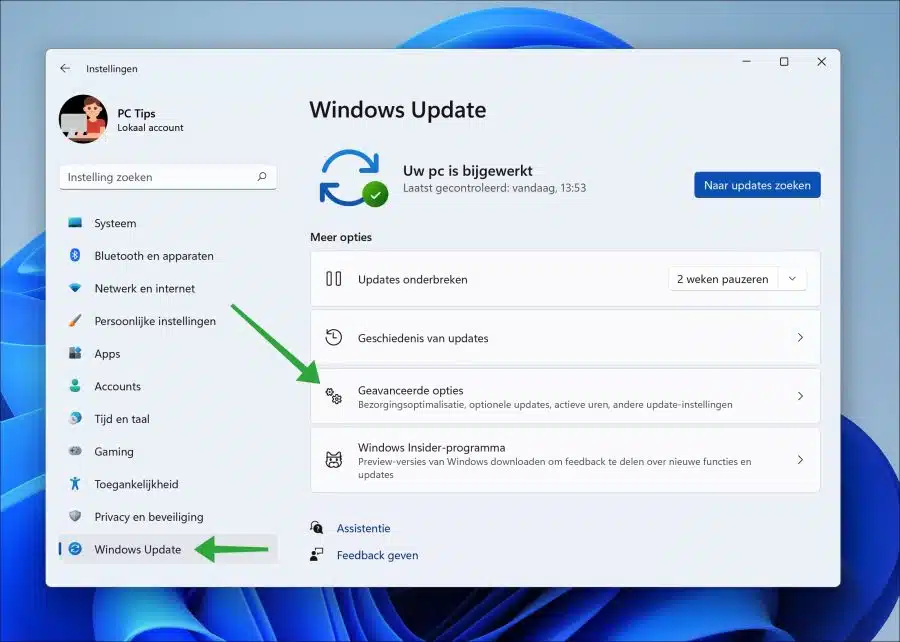Open Privacy en beveiliging category
Screen dimensions: 900x642
pos(168,517)
